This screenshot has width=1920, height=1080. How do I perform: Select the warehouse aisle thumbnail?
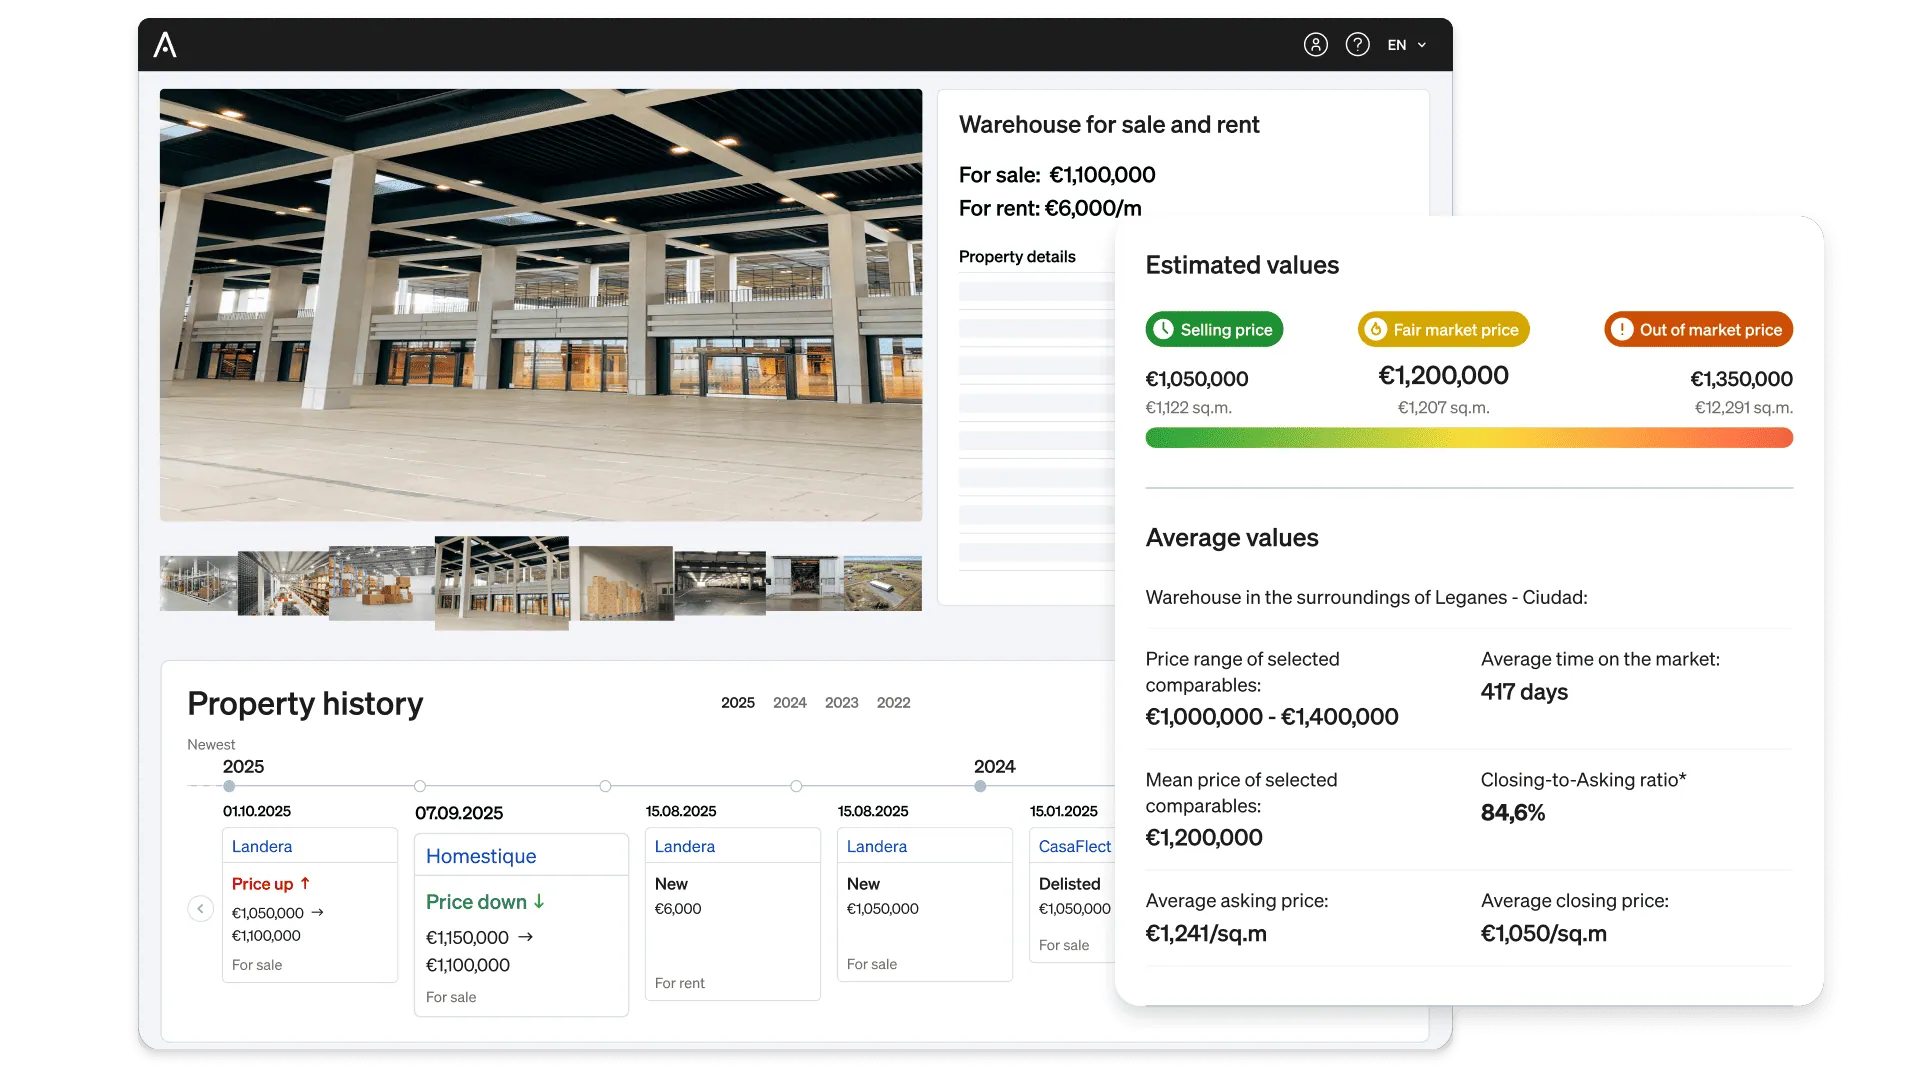pyautogui.click(x=283, y=583)
